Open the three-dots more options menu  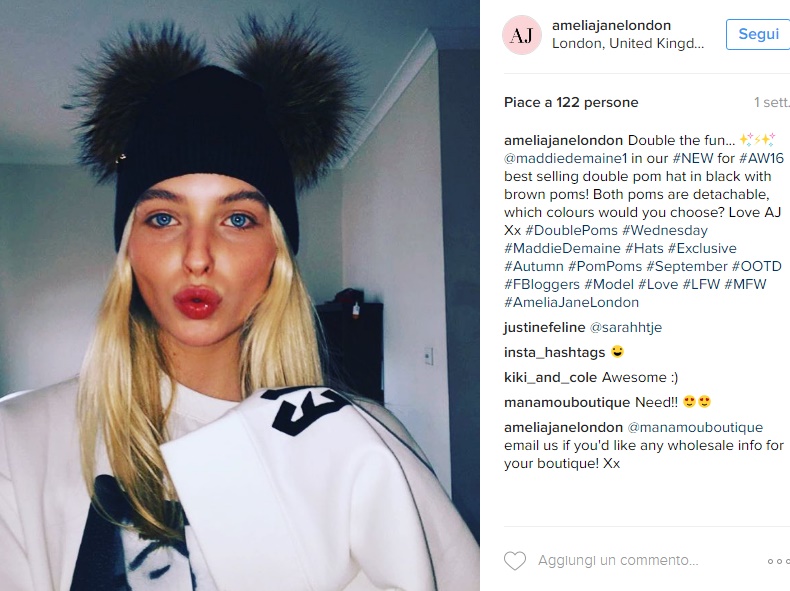coord(778,561)
